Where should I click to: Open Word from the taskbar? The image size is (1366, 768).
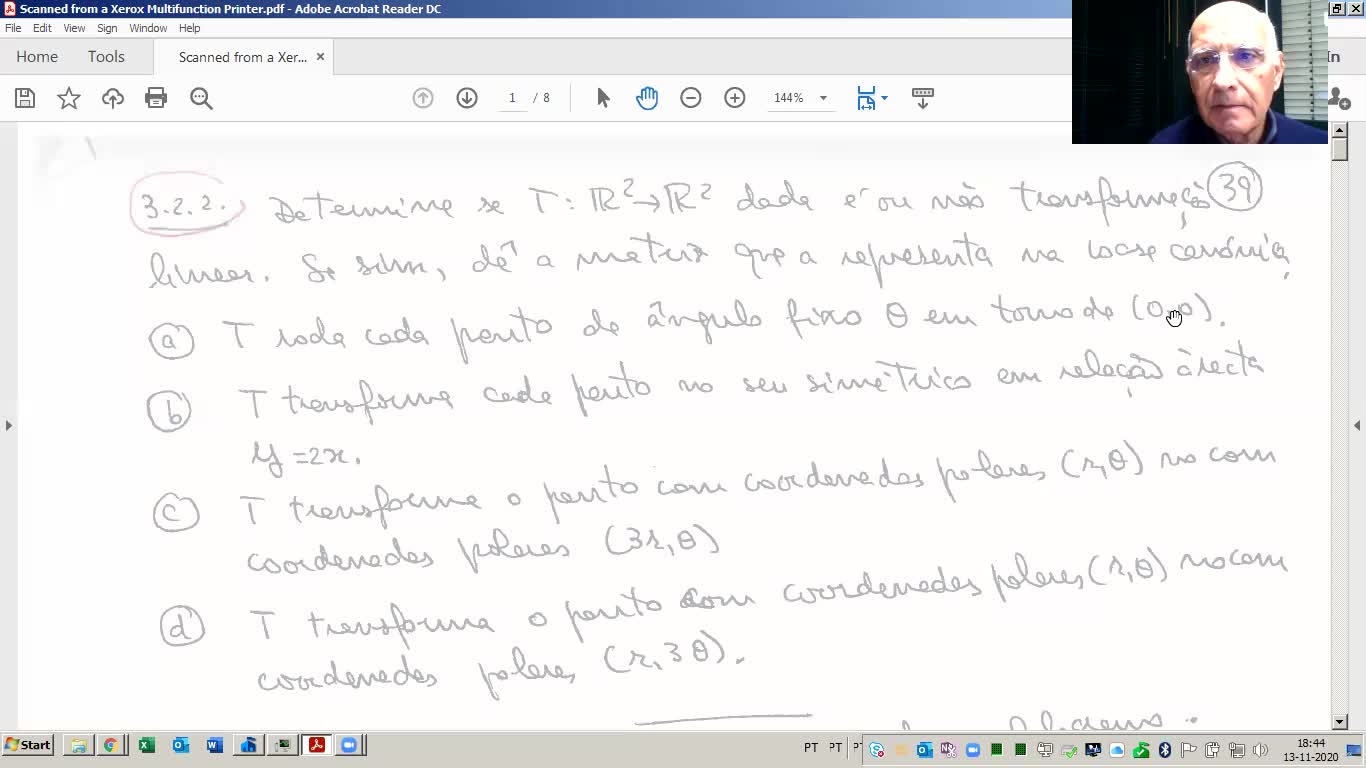[214, 745]
